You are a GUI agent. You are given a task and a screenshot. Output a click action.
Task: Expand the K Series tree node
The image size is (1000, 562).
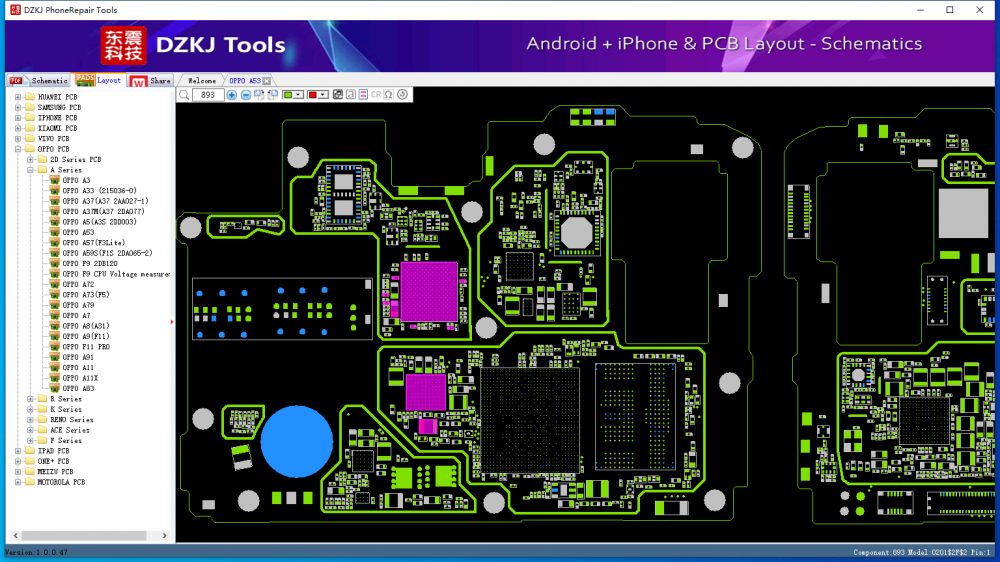pos(31,410)
